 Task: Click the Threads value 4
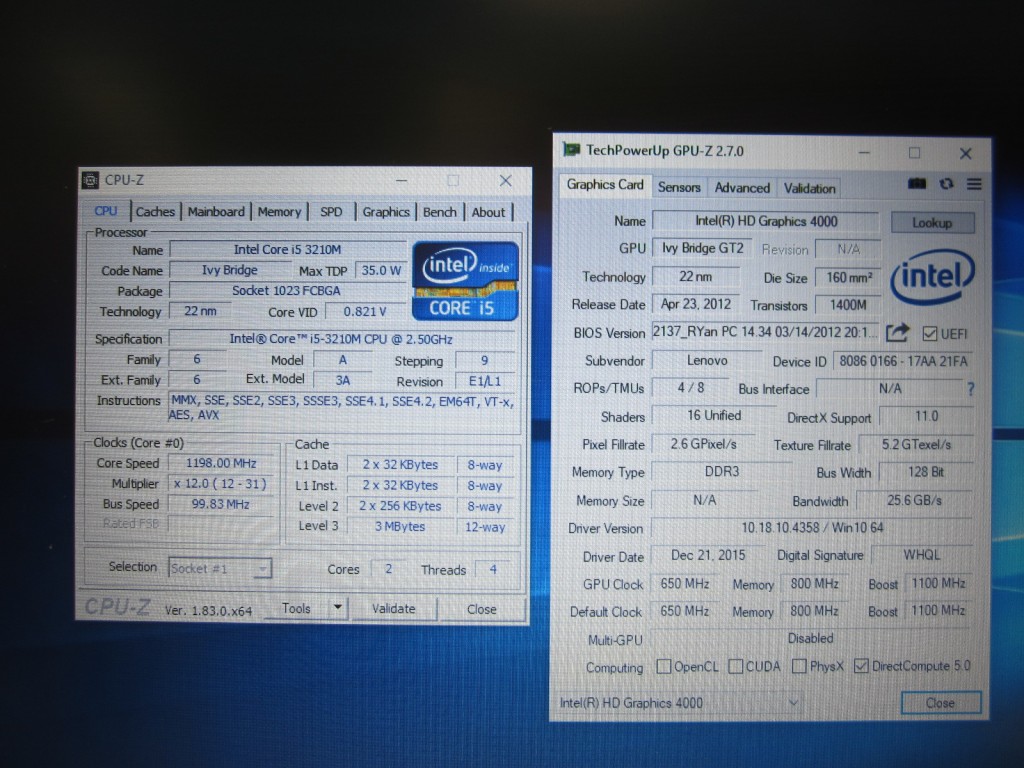click(494, 569)
